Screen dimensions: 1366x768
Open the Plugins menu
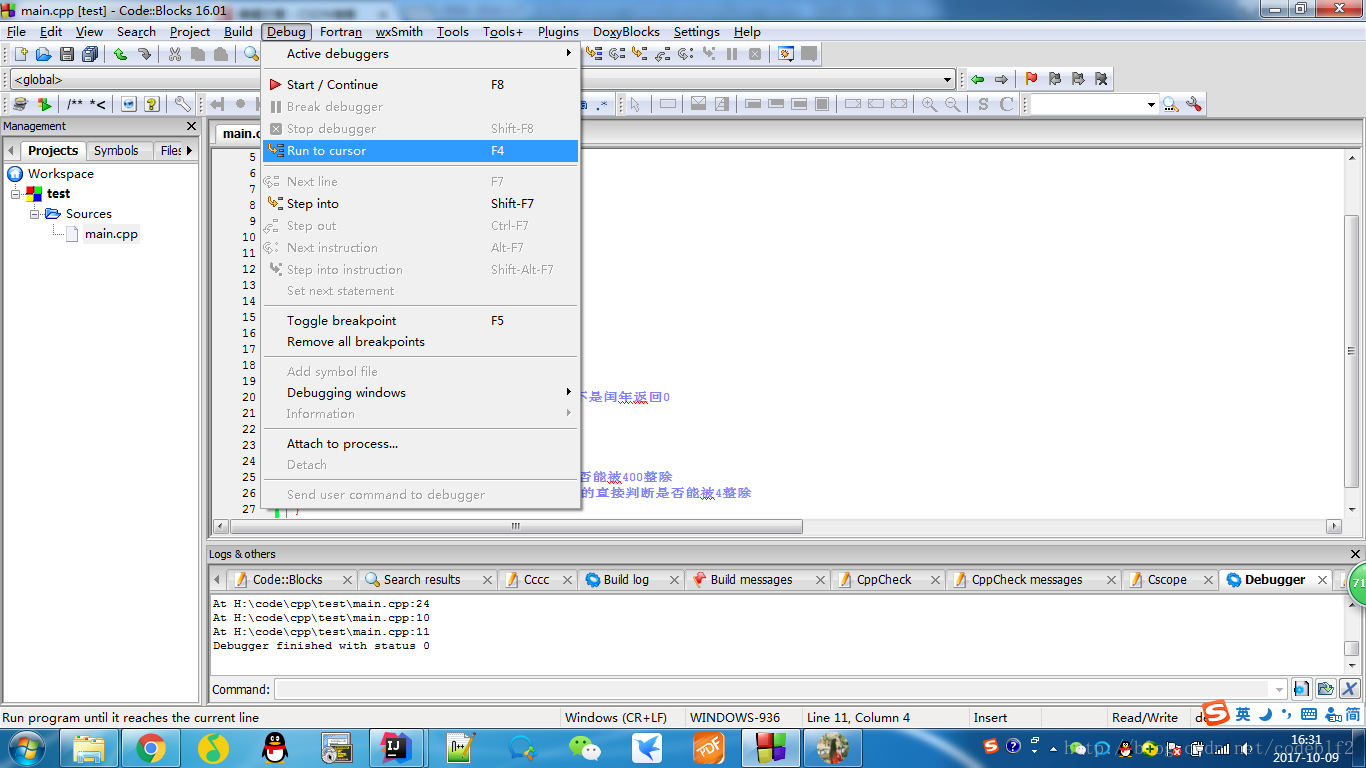pos(558,32)
